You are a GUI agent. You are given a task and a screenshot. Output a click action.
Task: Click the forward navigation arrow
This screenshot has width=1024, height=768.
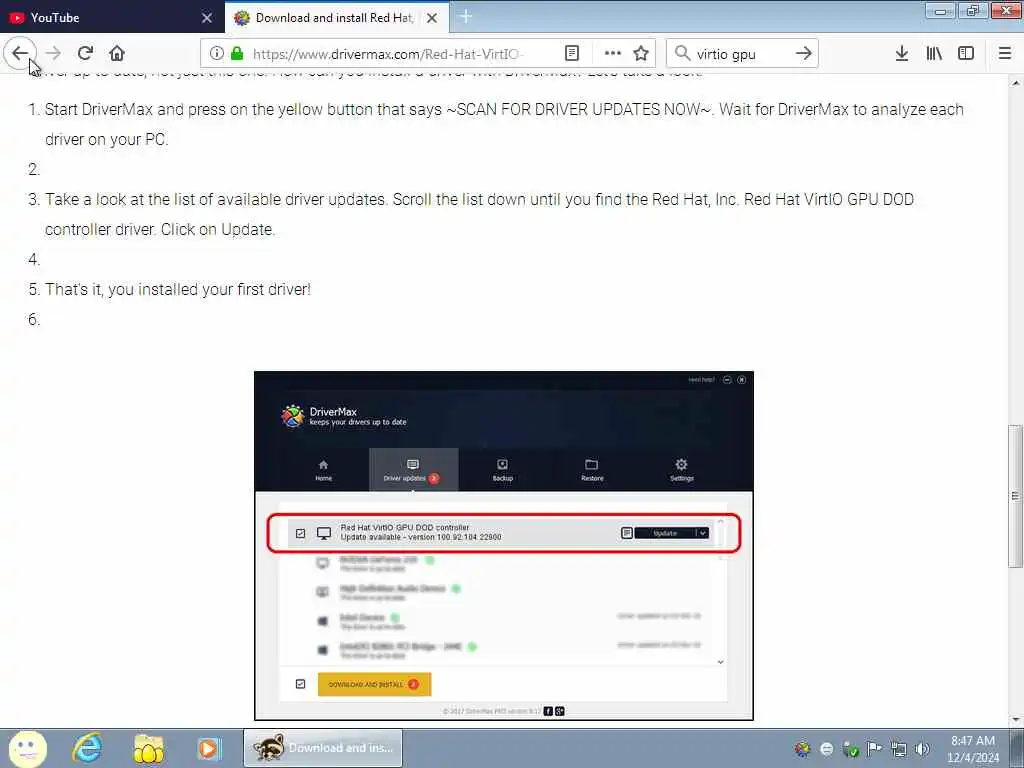(x=54, y=53)
